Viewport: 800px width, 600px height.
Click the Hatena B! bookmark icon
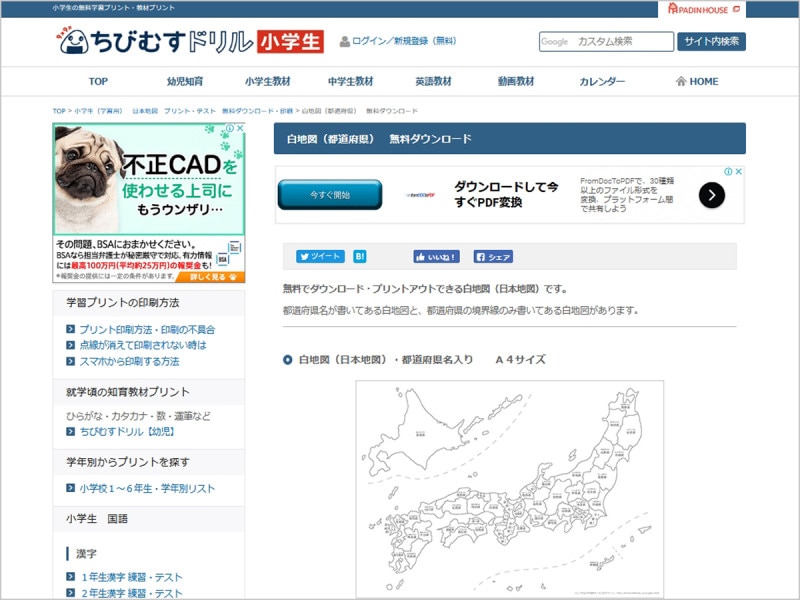tap(360, 257)
